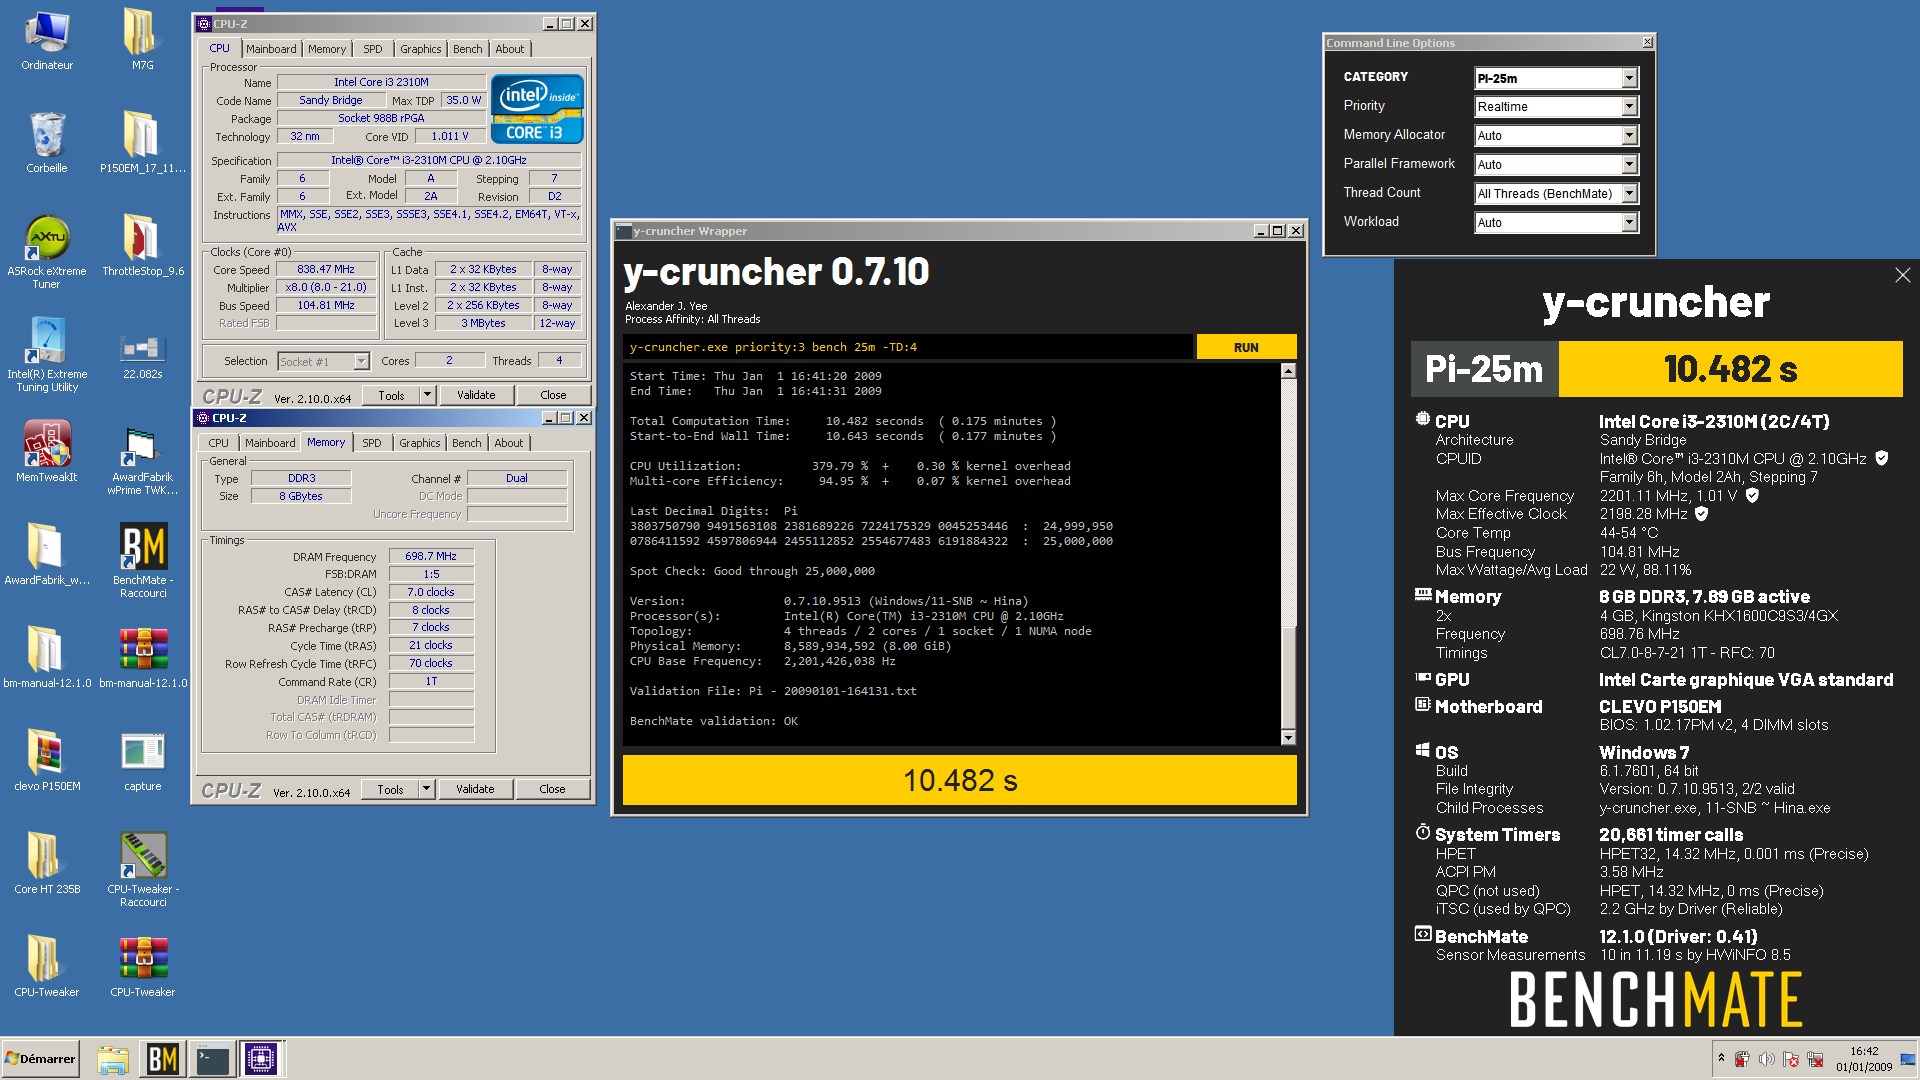This screenshot has width=1920, height=1080.
Task: Open the Ordinateur desktop icon
Action: point(47,39)
